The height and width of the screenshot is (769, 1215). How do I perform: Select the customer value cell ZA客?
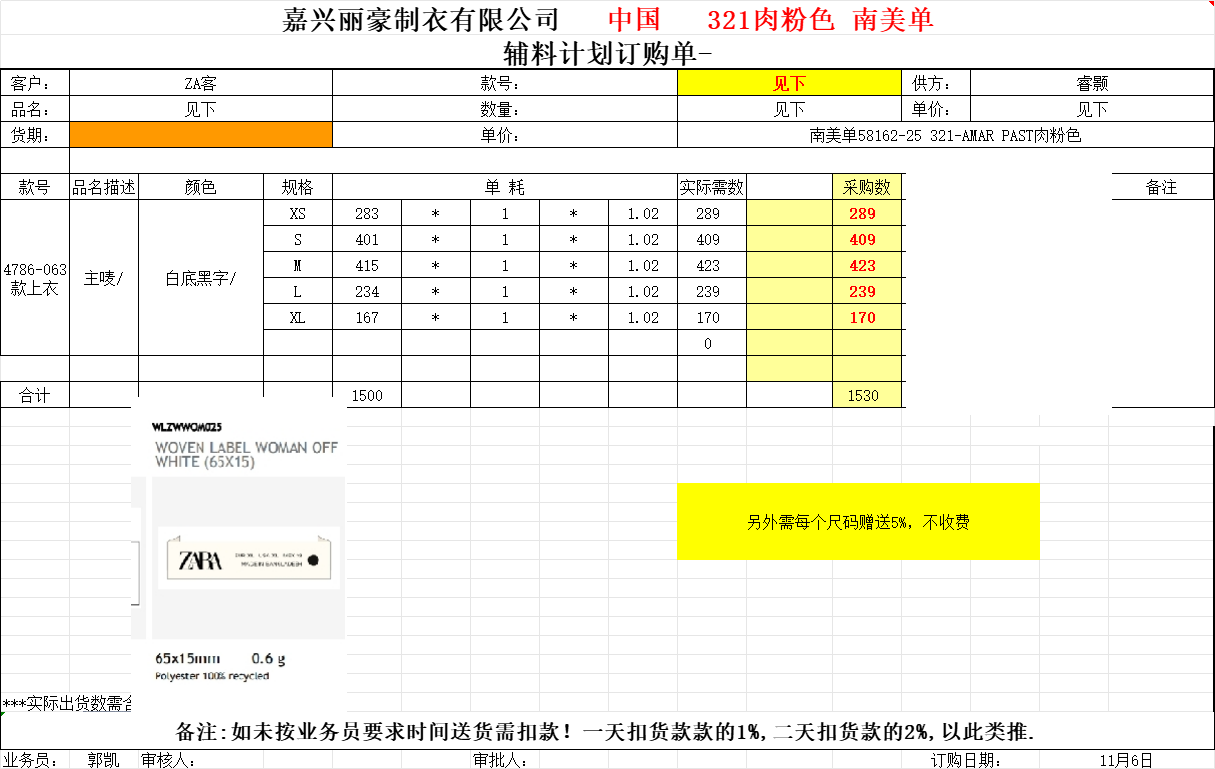click(201, 84)
